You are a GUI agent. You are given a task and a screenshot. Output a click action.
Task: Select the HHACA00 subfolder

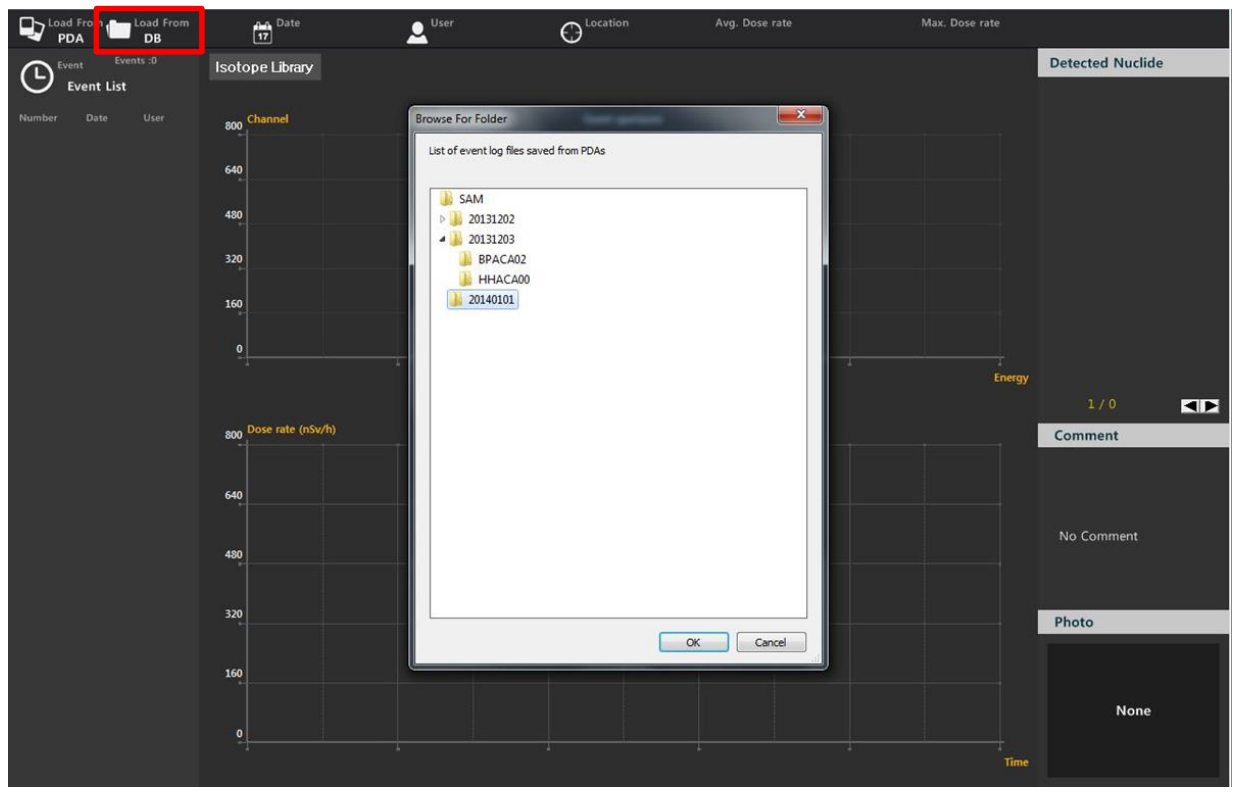[x=494, y=279]
